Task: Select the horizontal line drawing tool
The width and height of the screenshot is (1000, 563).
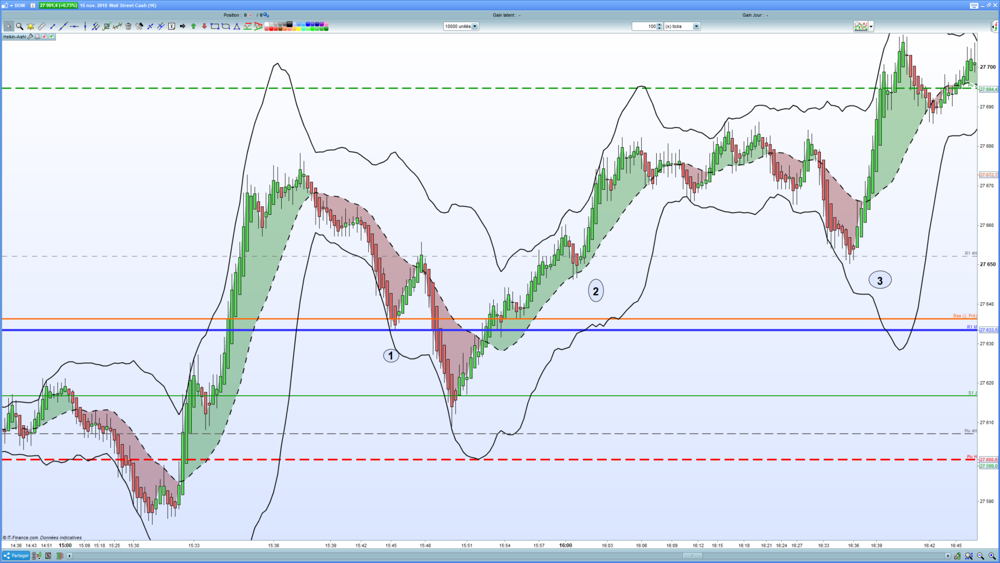Action: pyautogui.click(x=74, y=26)
